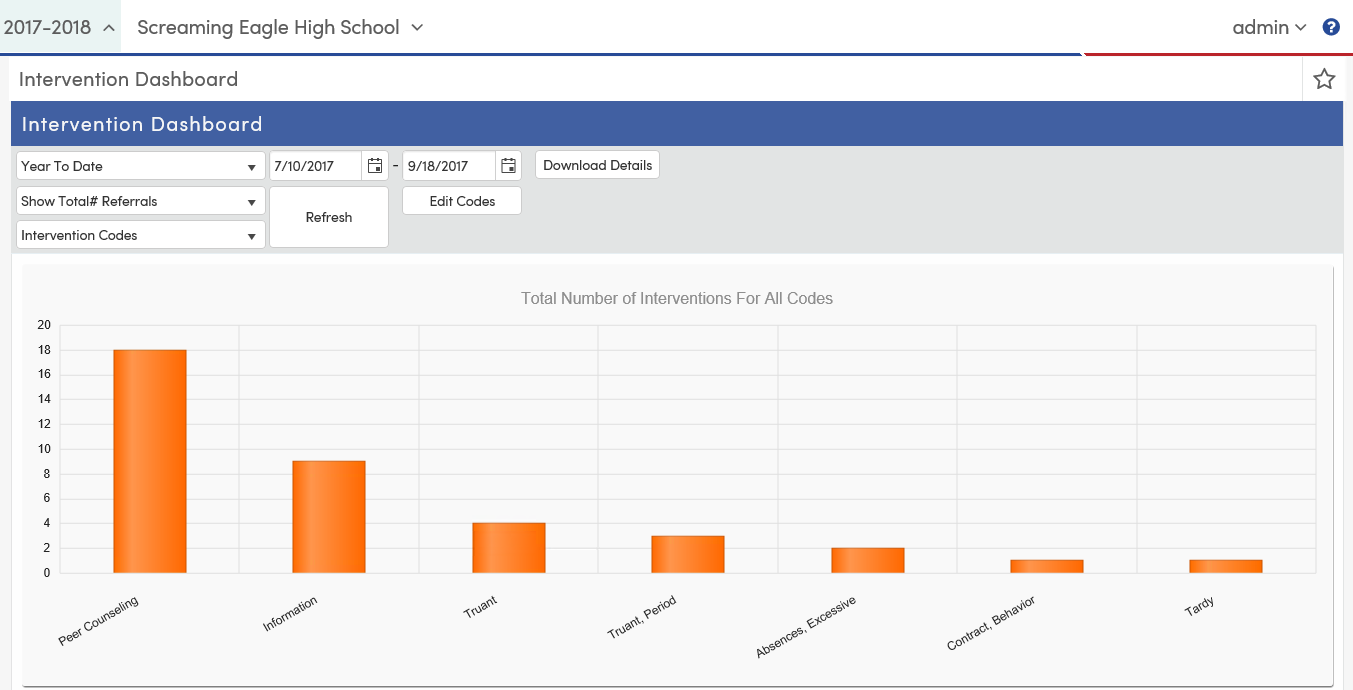Select the Peer Counseling bar in the chart
1353x690 pixels.
pyautogui.click(x=149, y=460)
